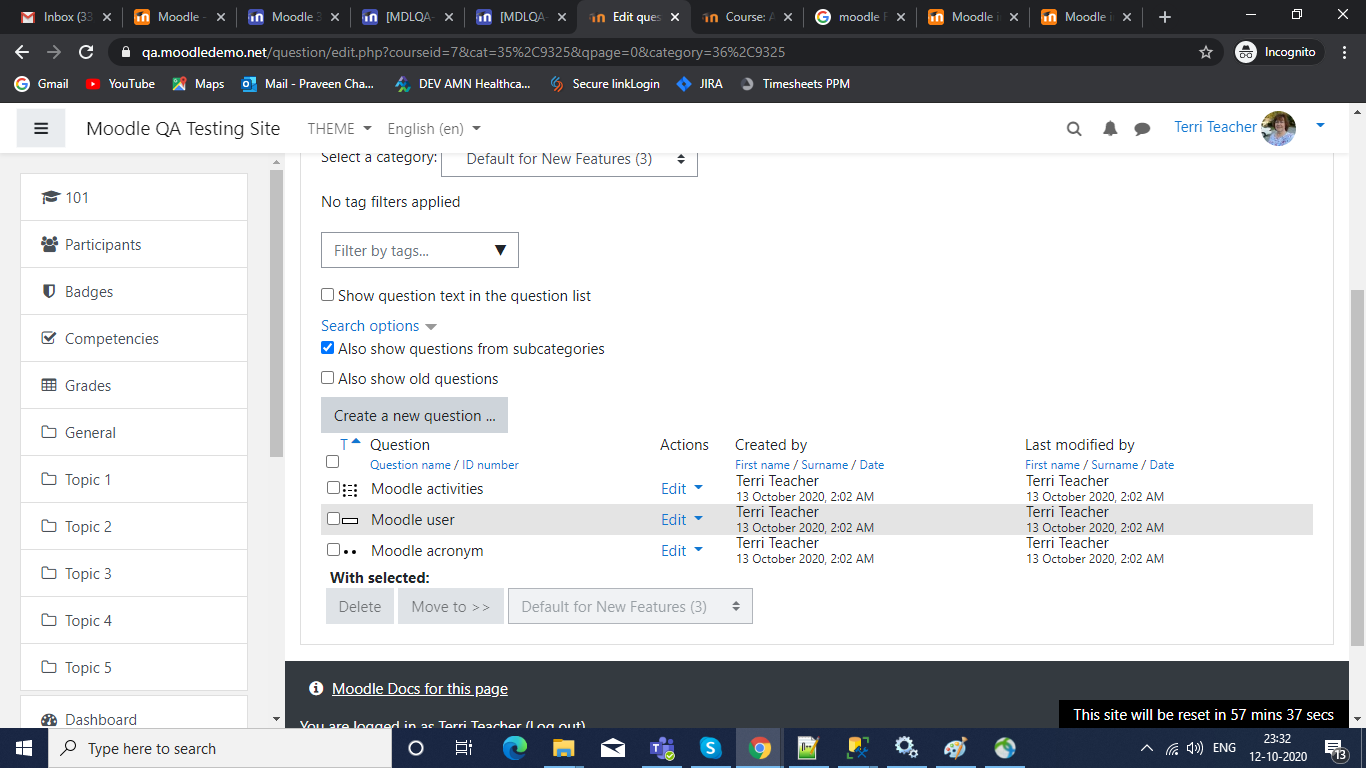
Task: Select the Moodle user question checkbox
Action: pos(333,519)
